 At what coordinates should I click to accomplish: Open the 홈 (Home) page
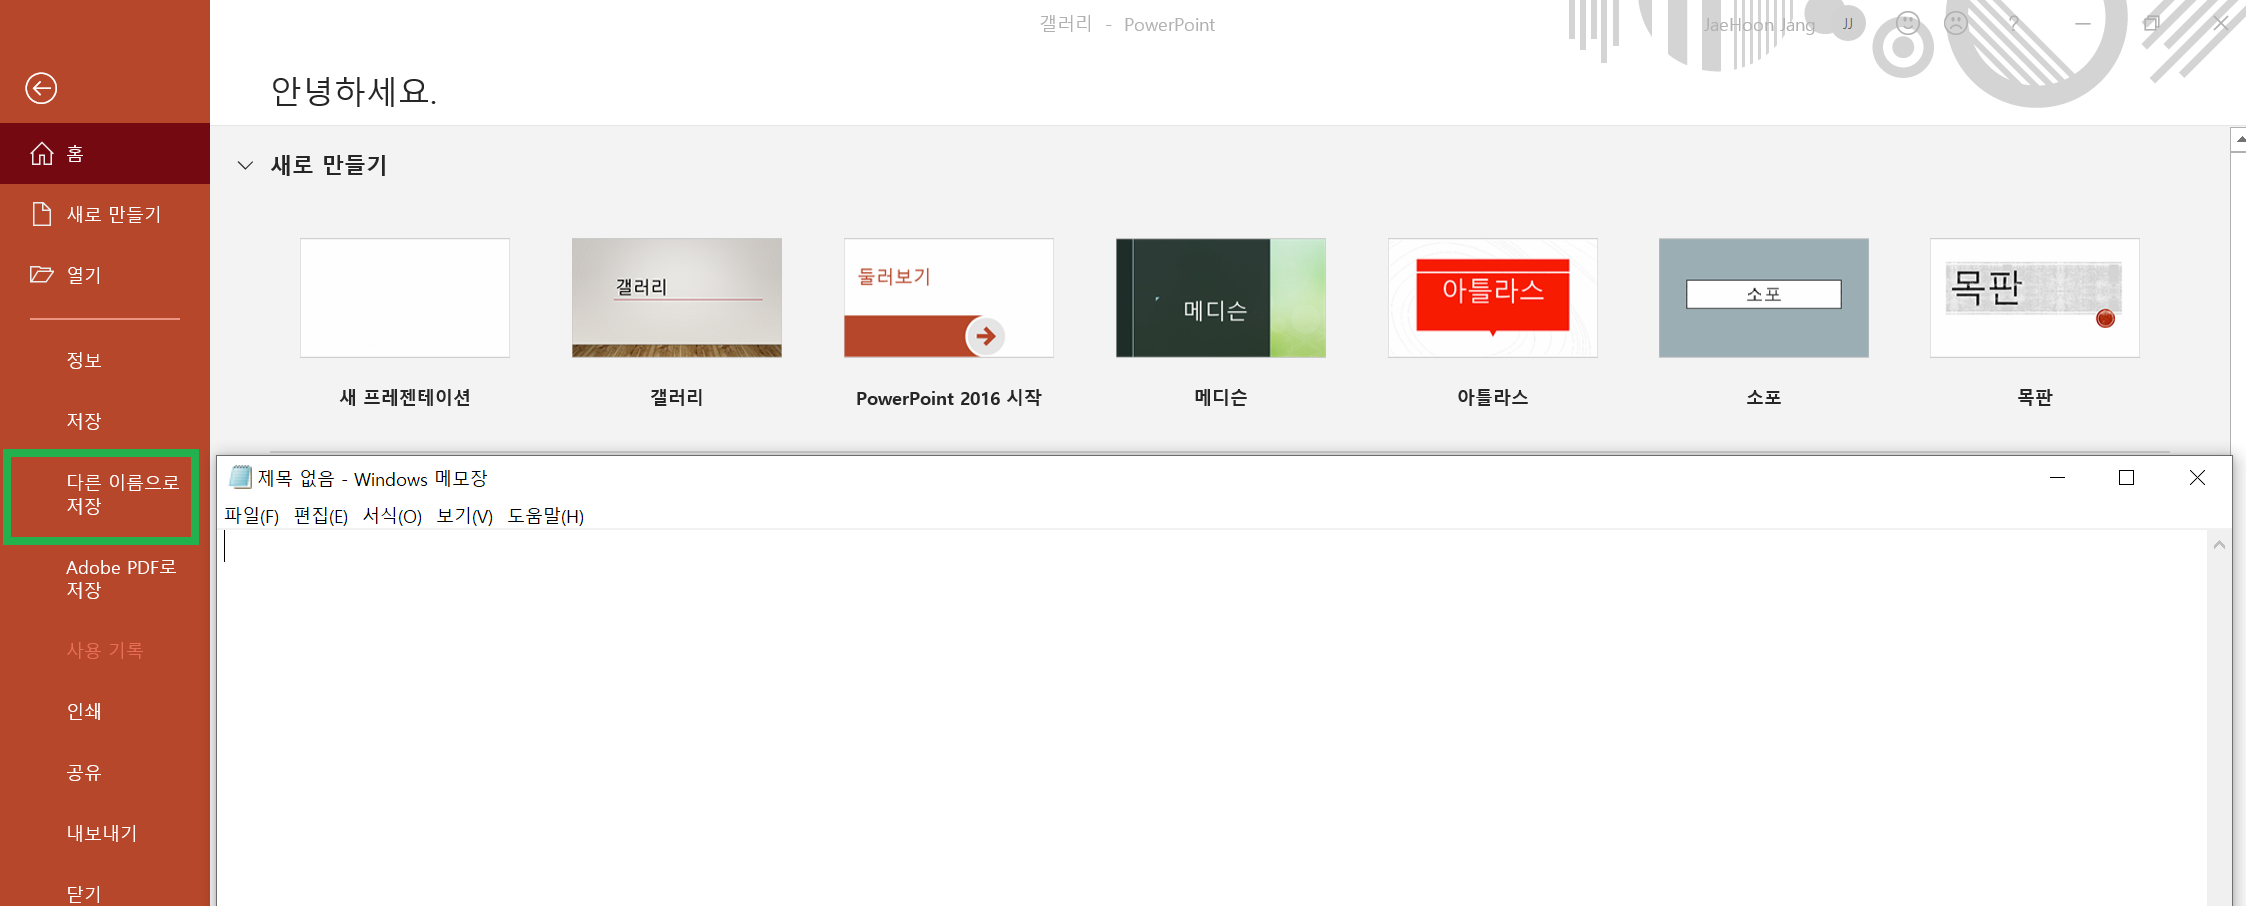pos(105,154)
